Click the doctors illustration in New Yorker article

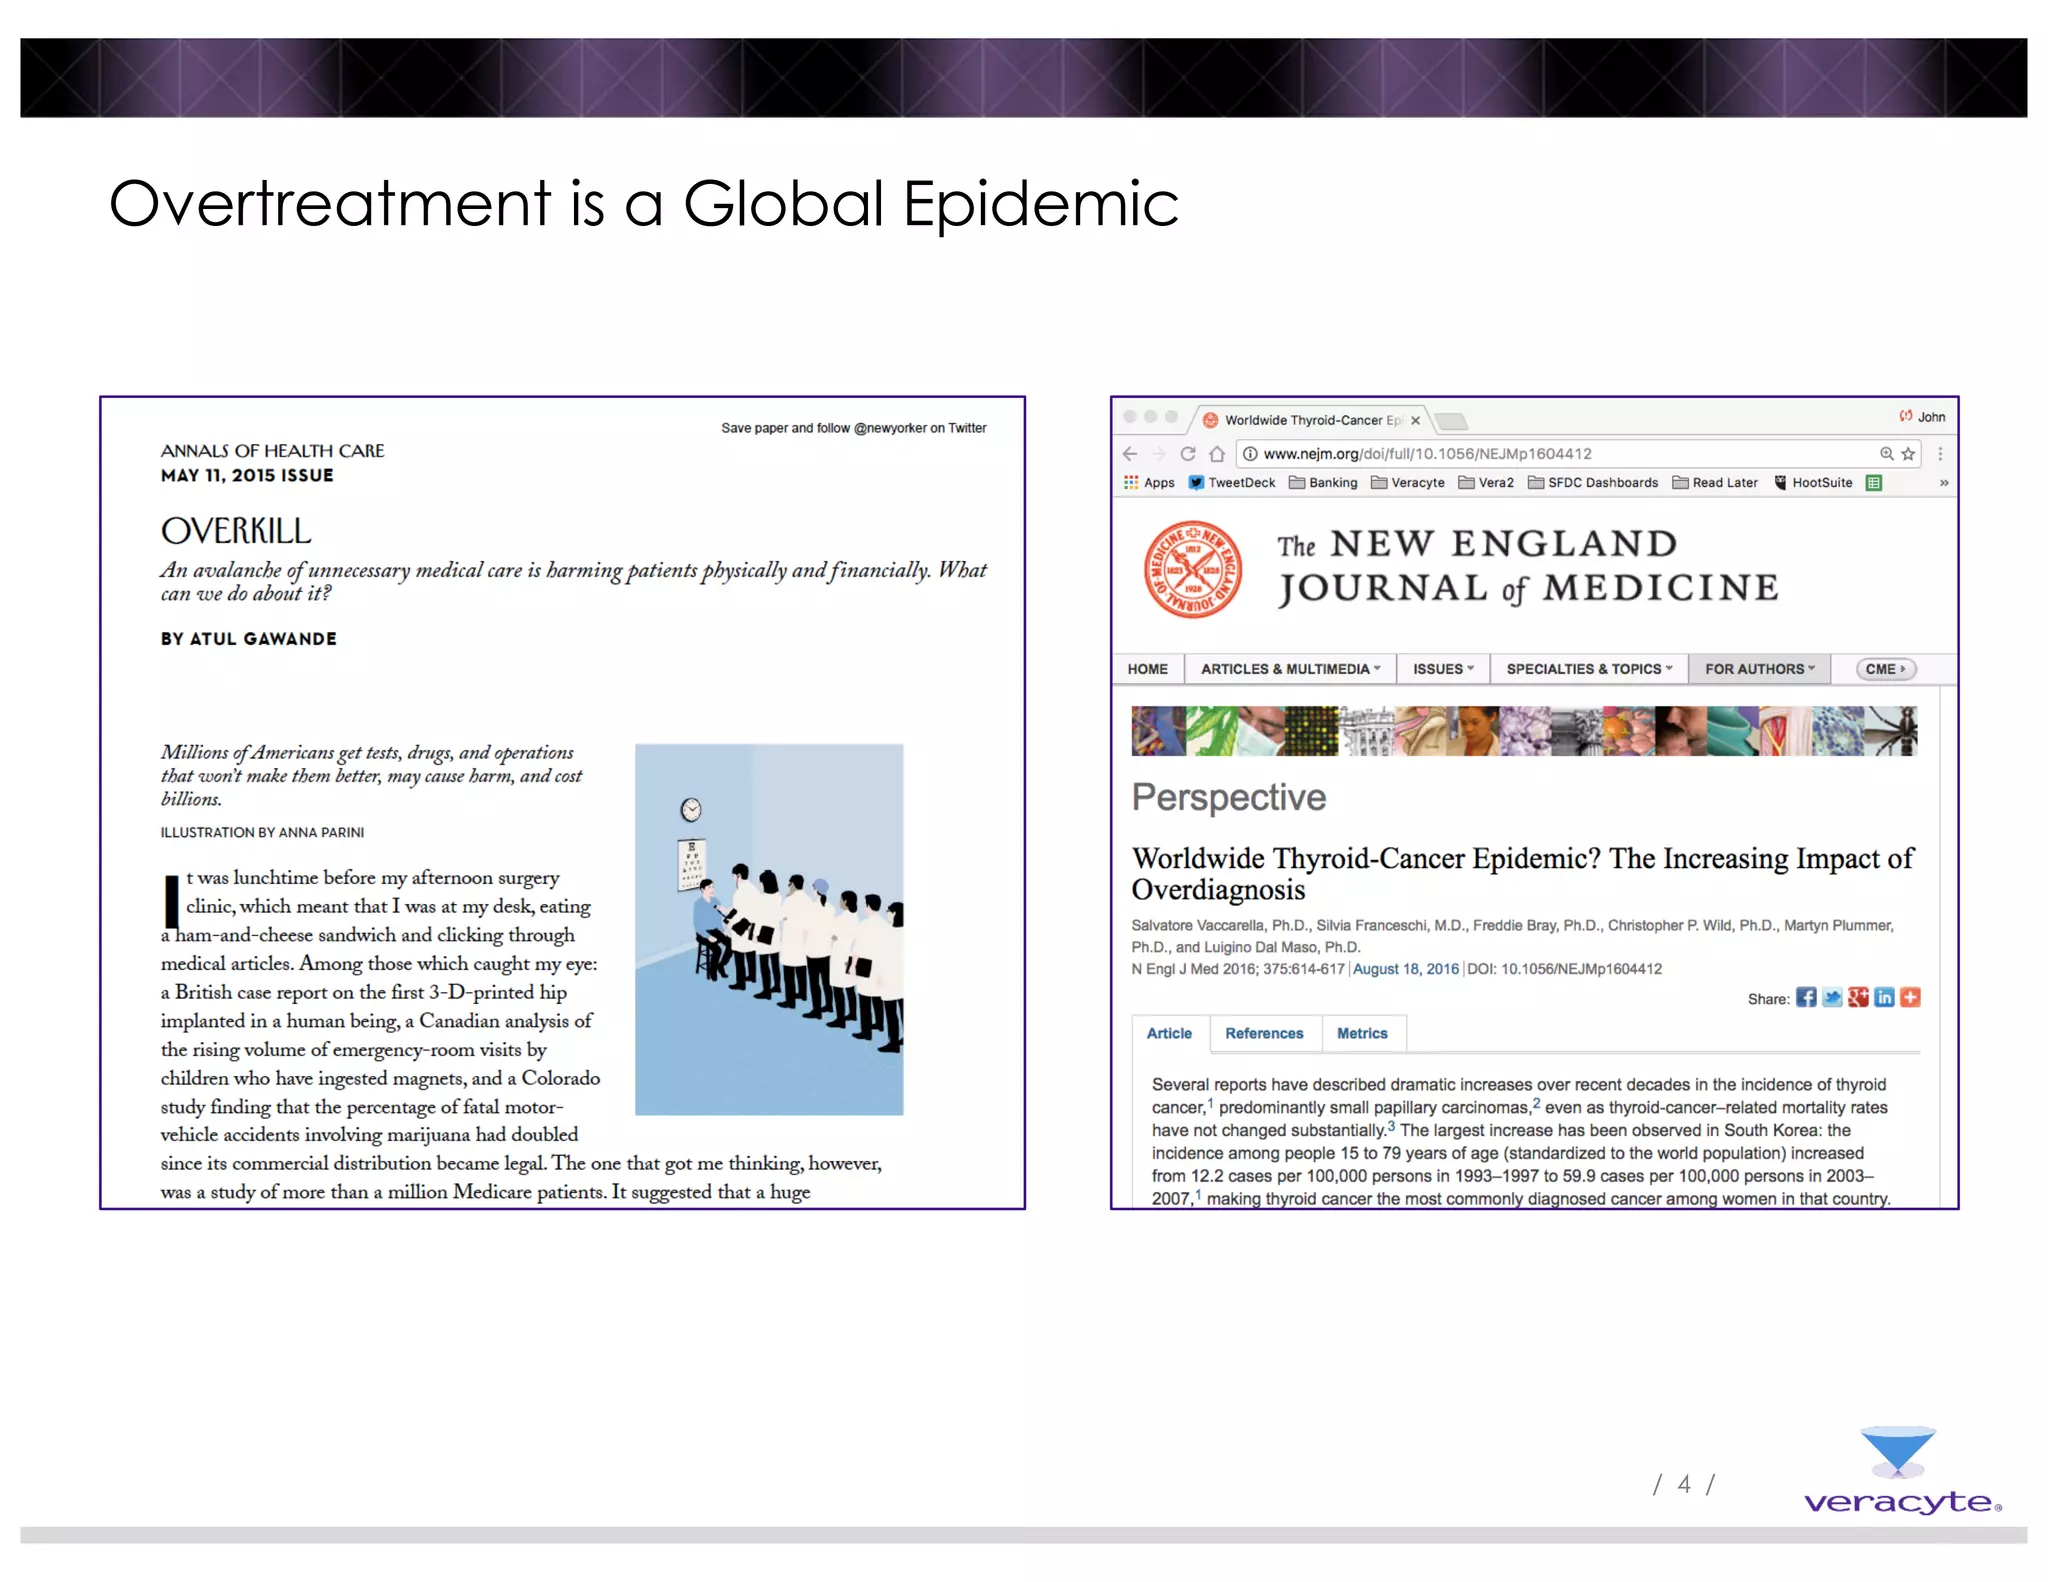pos(769,929)
